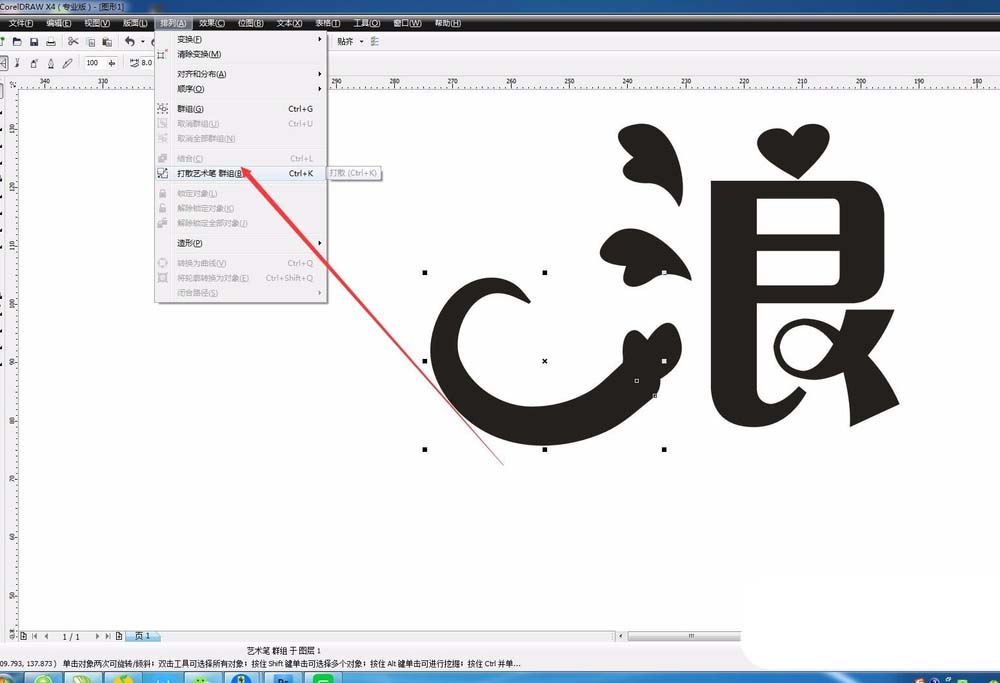This screenshot has width=1000, height=683.
Task: Close the open 排列(A) menu
Action: click(173, 23)
